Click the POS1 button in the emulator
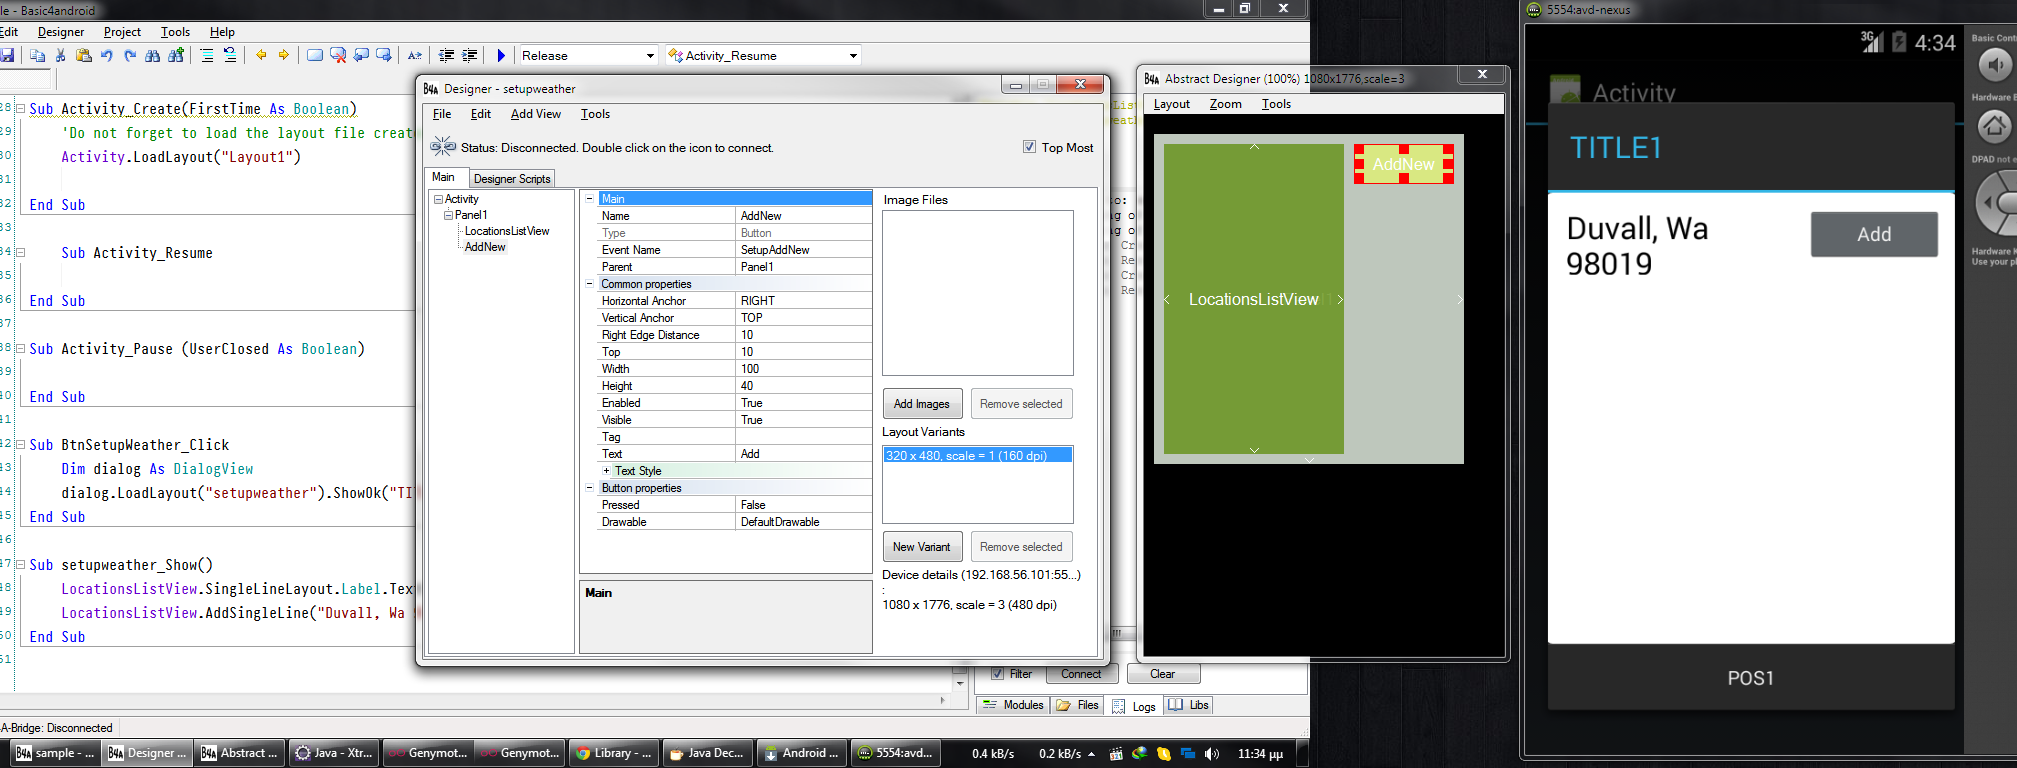This screenshot has height=768, width=2017. [x=1751, y=678]
